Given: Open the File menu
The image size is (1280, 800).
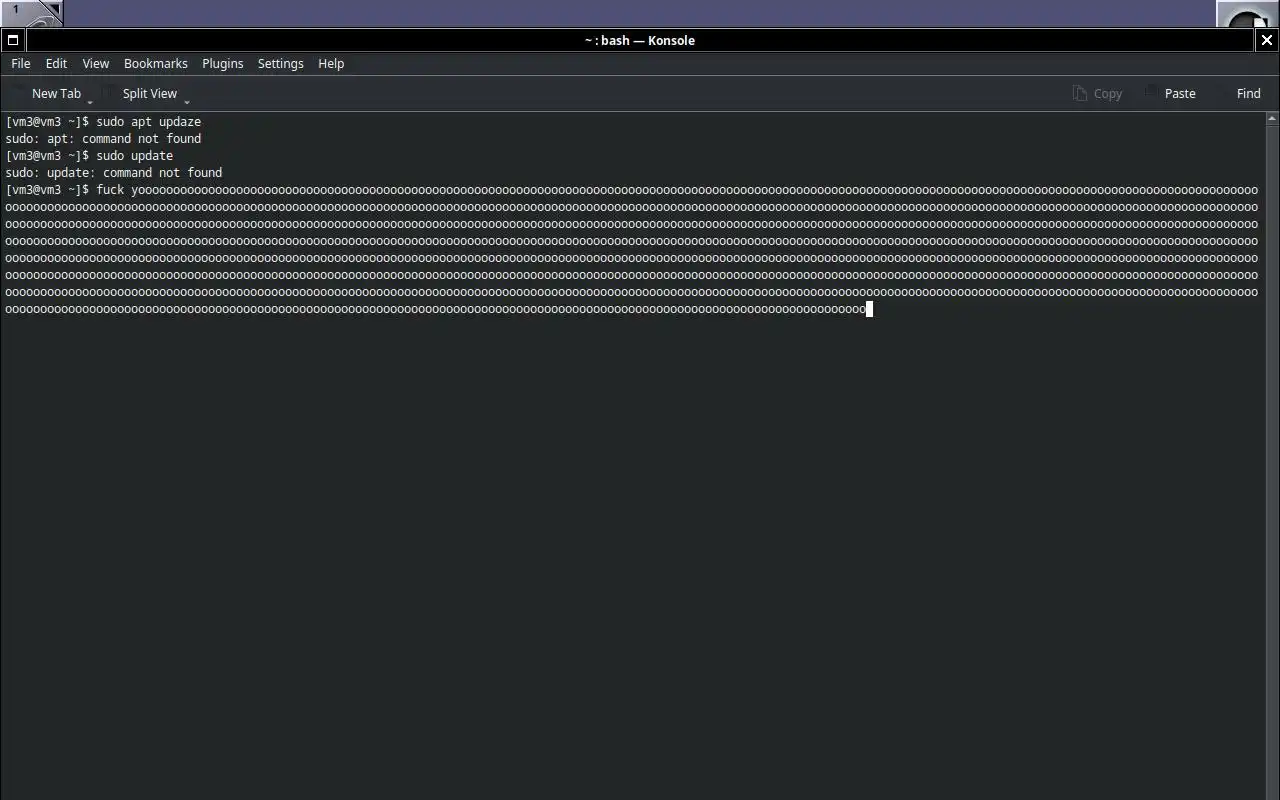Looking at the screenshot, I should (x=21, y=63).
